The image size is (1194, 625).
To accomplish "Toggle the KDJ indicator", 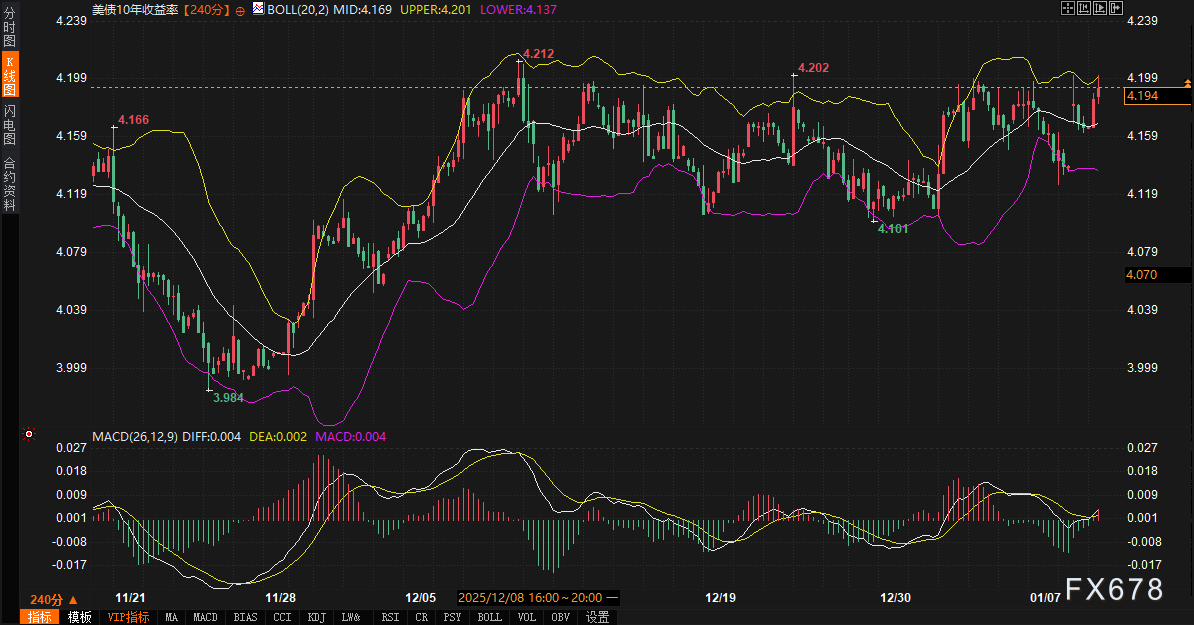I will click(316, 617).
